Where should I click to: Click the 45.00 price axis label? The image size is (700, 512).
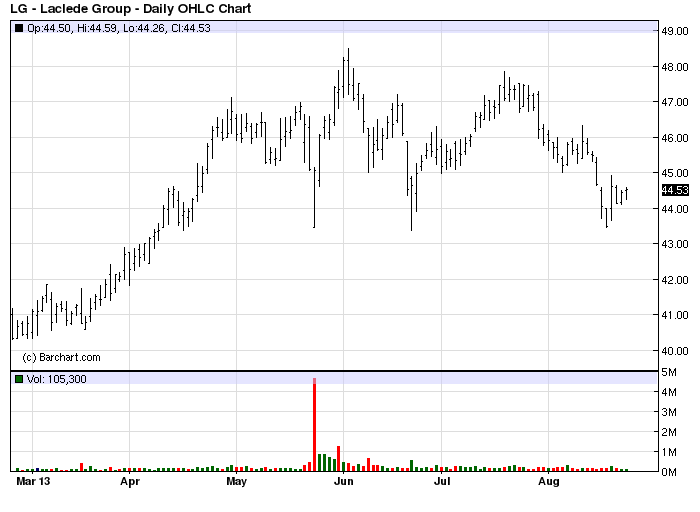(675, 173)
